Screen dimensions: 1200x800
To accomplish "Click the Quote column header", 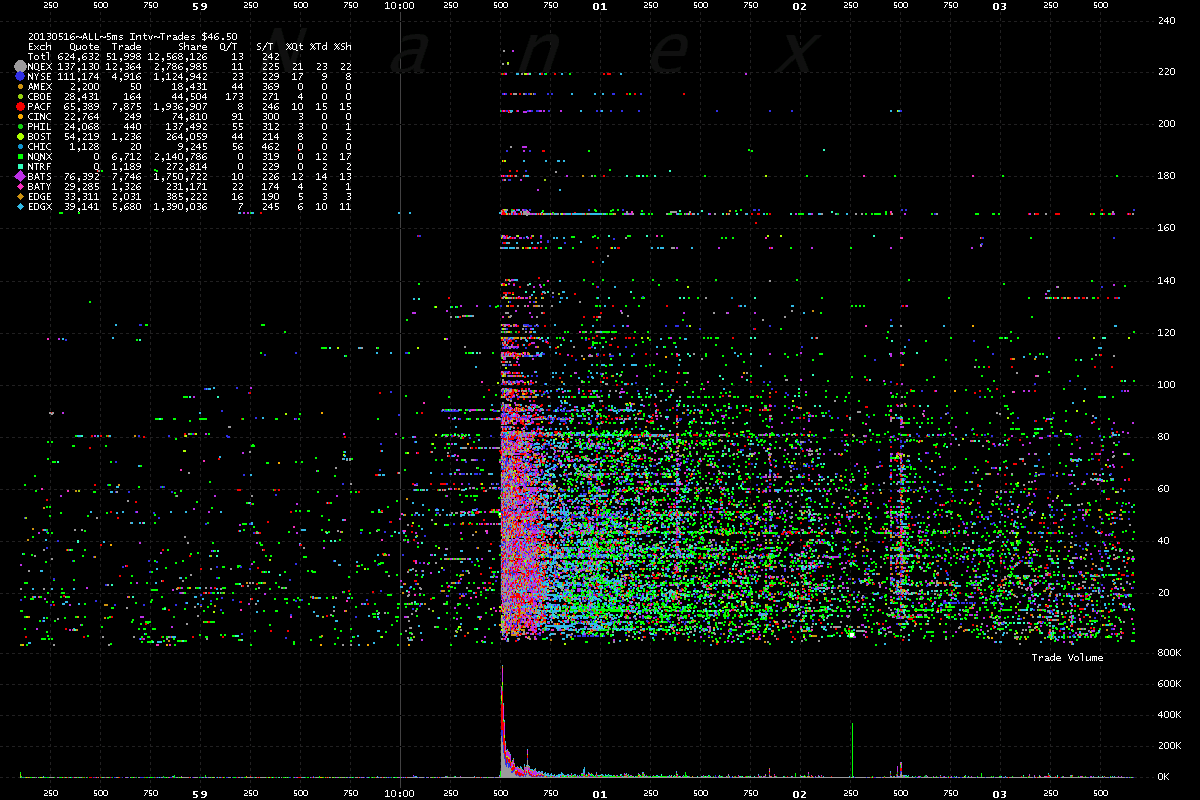I will tap(84, 46).
